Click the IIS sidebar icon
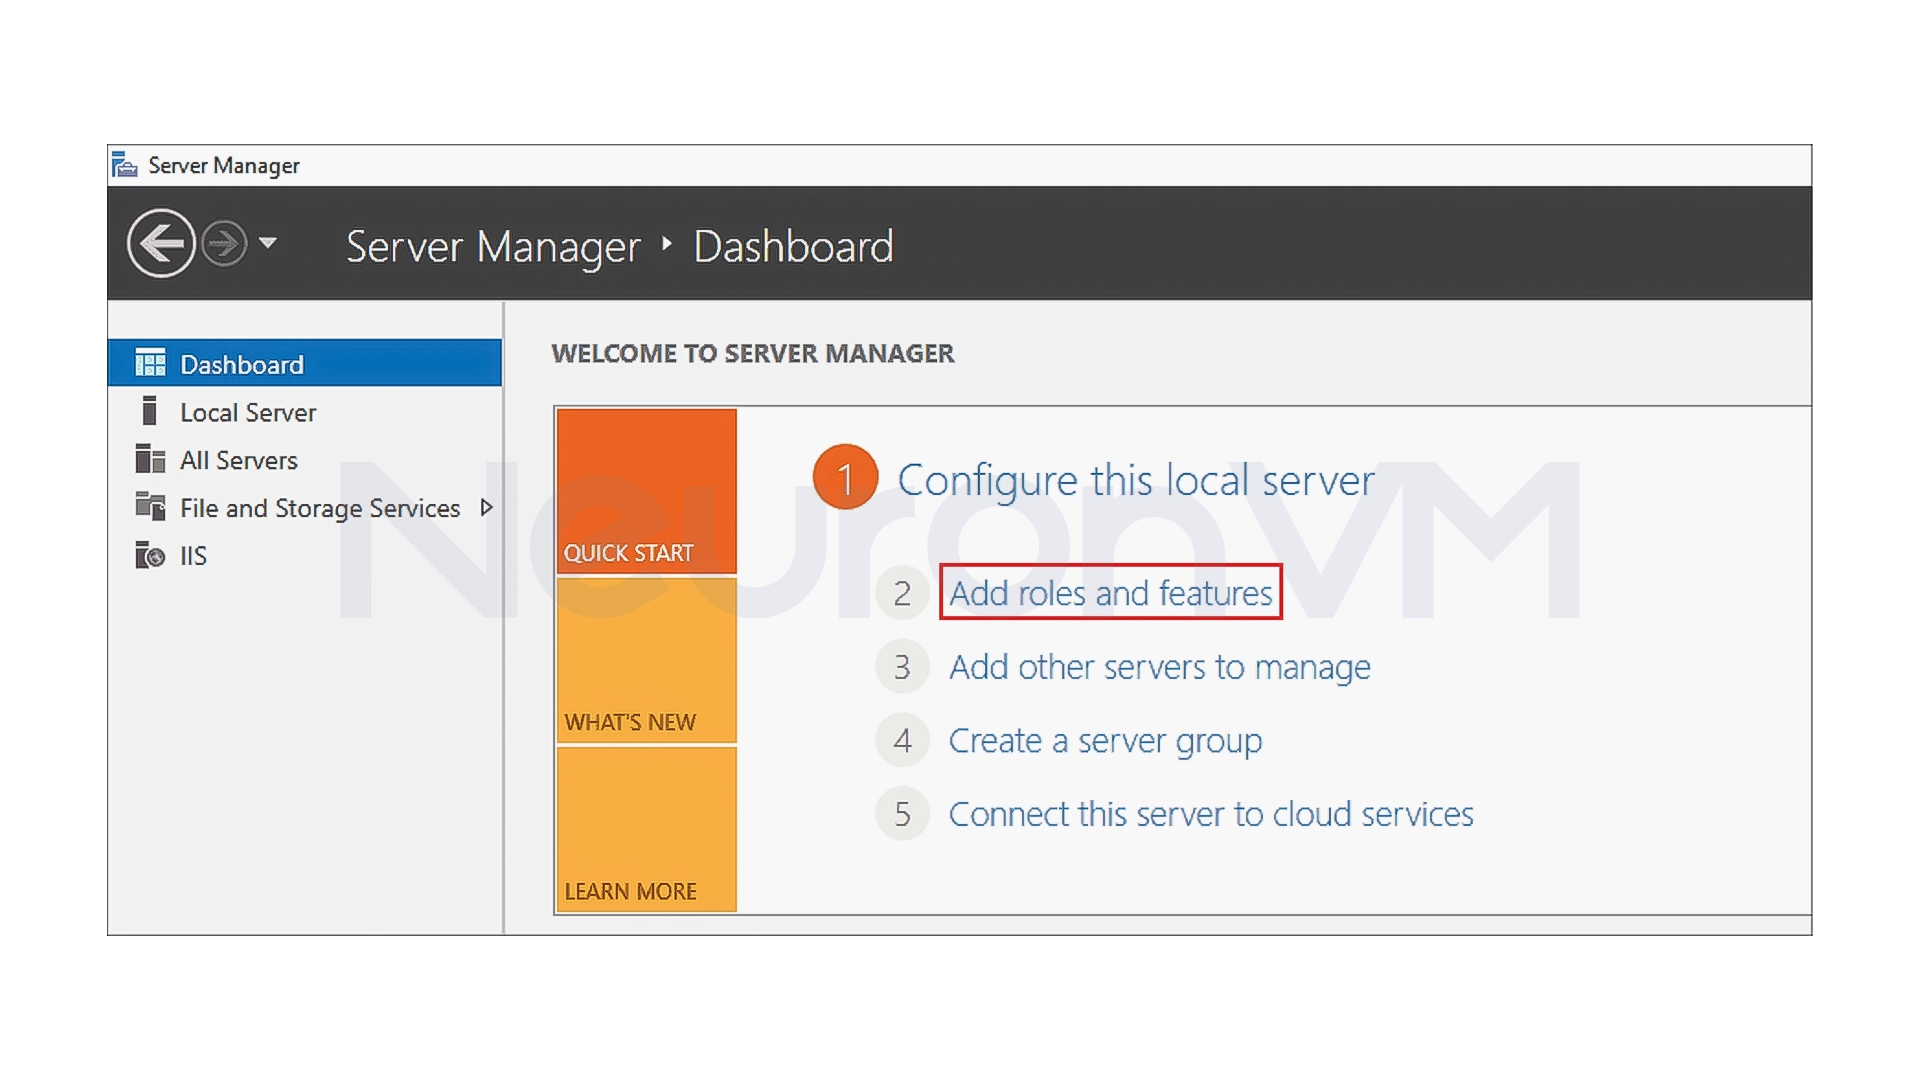1920x1080 pixels. [x=150, y=555]
